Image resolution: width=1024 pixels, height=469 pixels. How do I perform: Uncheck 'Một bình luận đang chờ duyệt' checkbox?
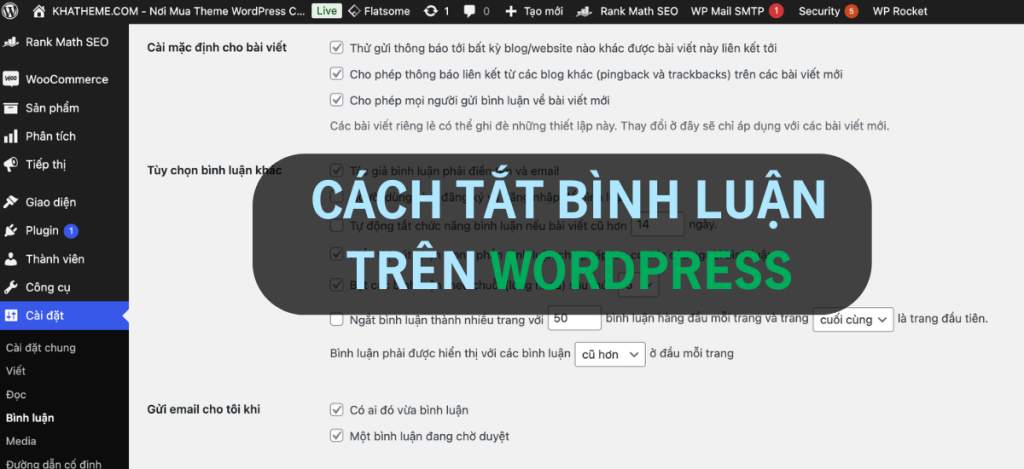(336, 436)
